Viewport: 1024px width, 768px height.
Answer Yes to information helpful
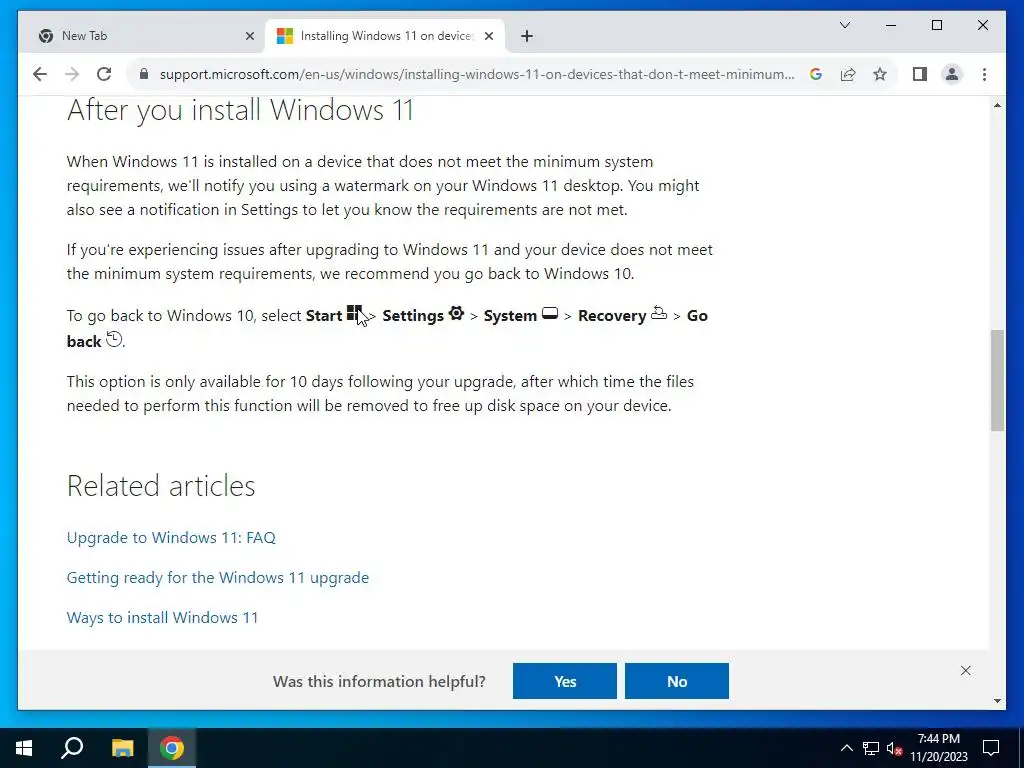565,681
